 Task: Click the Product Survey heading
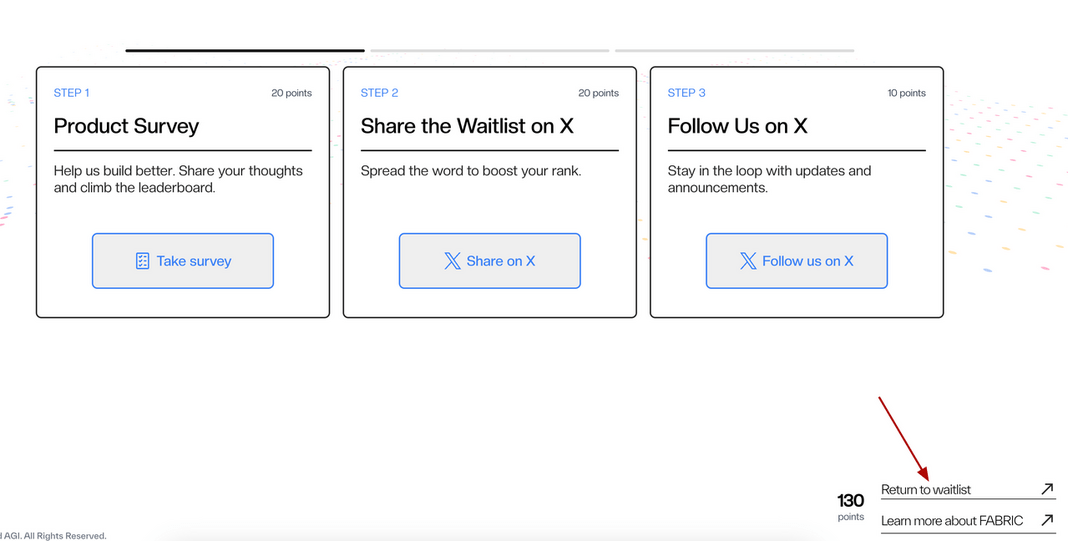click(x=126, y=126)
